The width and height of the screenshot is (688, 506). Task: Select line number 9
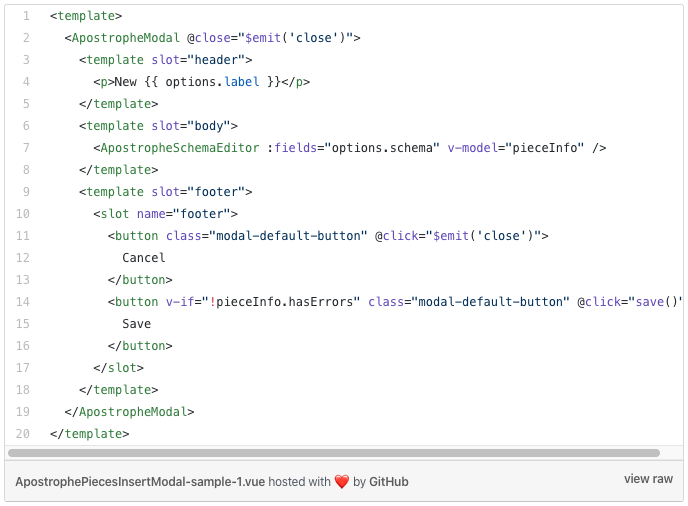[x=26, y=192]
